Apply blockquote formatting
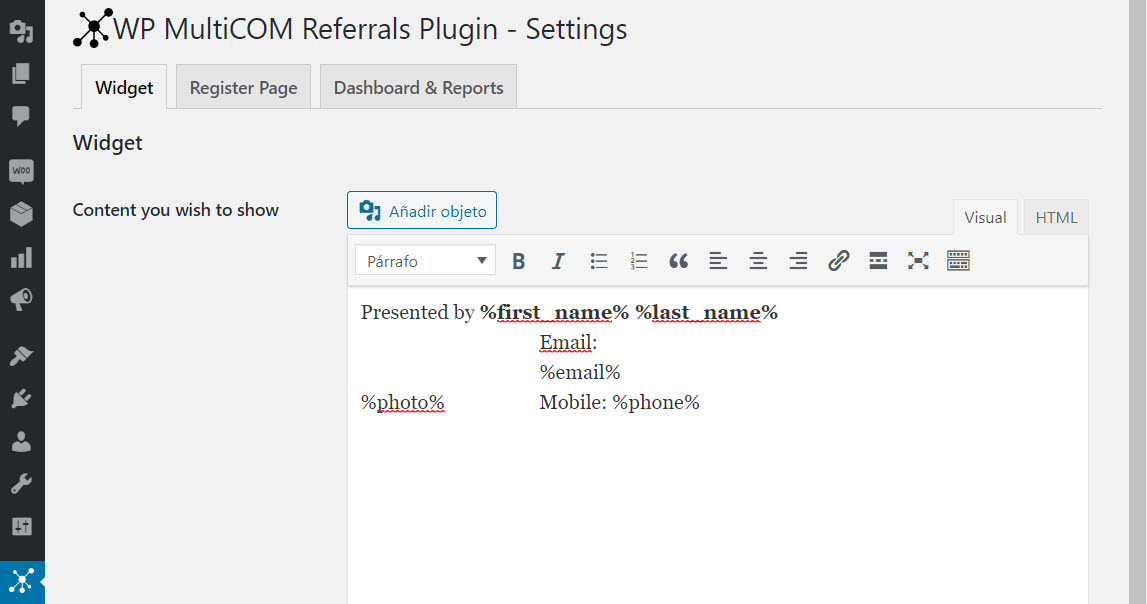This screenshot has height=604, width=1147. click(678, 261)
